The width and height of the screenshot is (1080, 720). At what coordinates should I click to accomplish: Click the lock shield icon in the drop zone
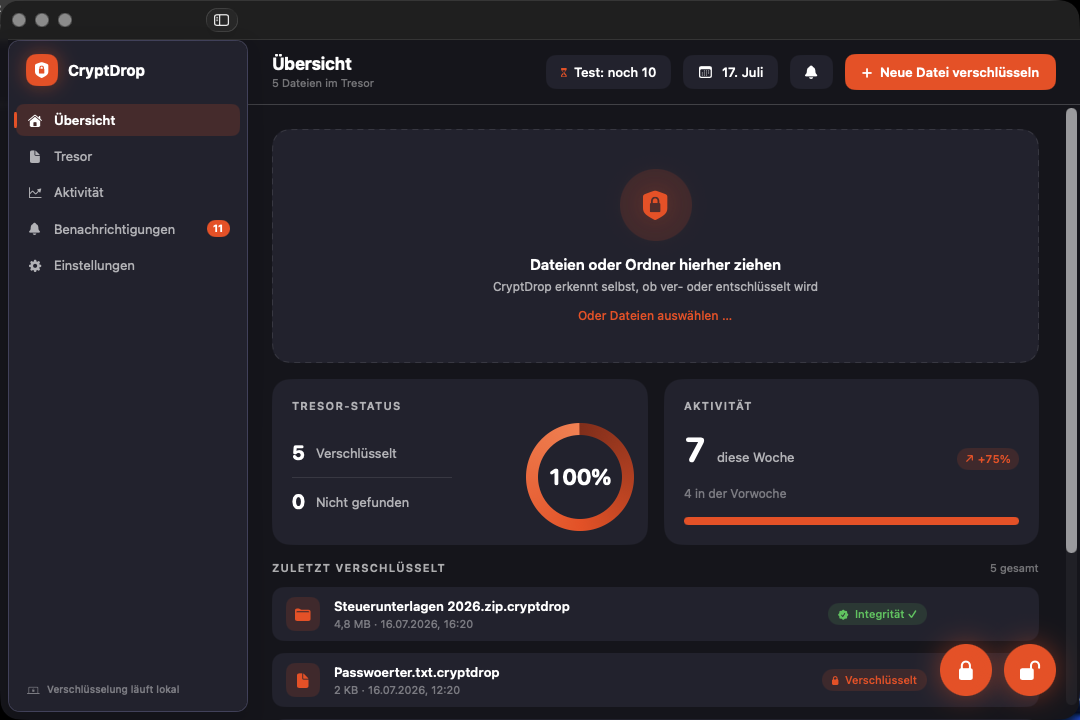pyautogui.click(x=655, y=205)
